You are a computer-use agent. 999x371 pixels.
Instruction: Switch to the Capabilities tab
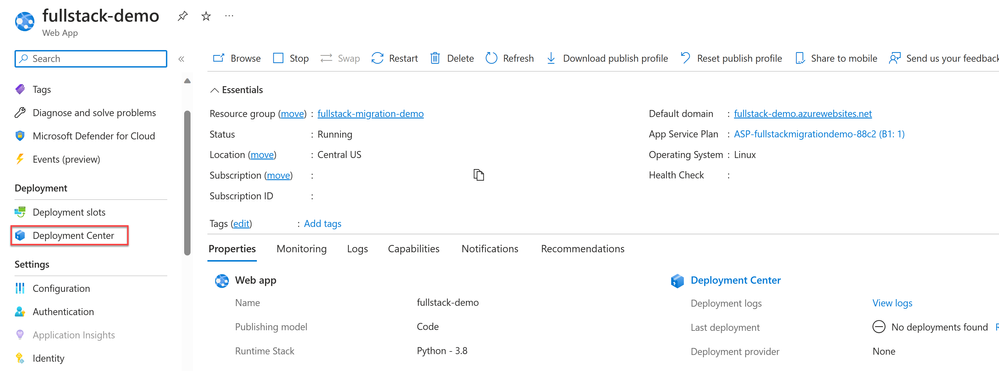[413, 249]
